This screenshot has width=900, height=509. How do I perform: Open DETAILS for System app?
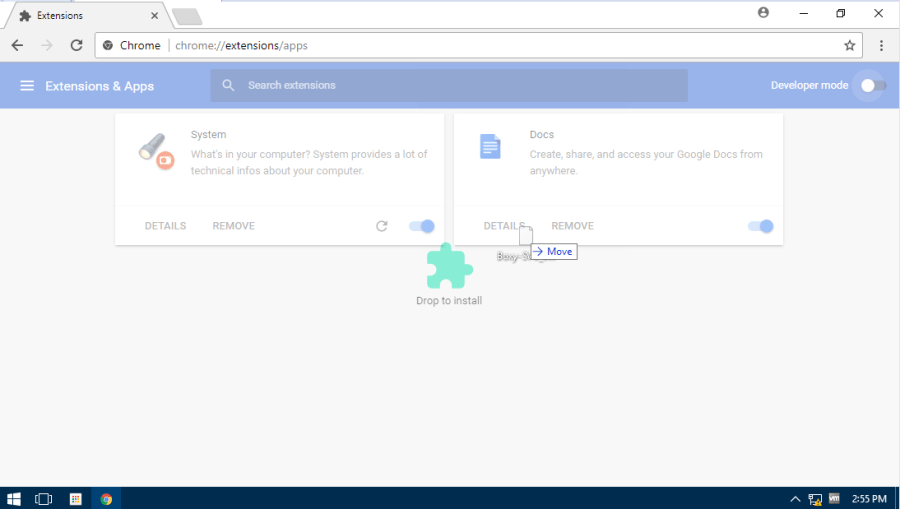pos(165,226)
